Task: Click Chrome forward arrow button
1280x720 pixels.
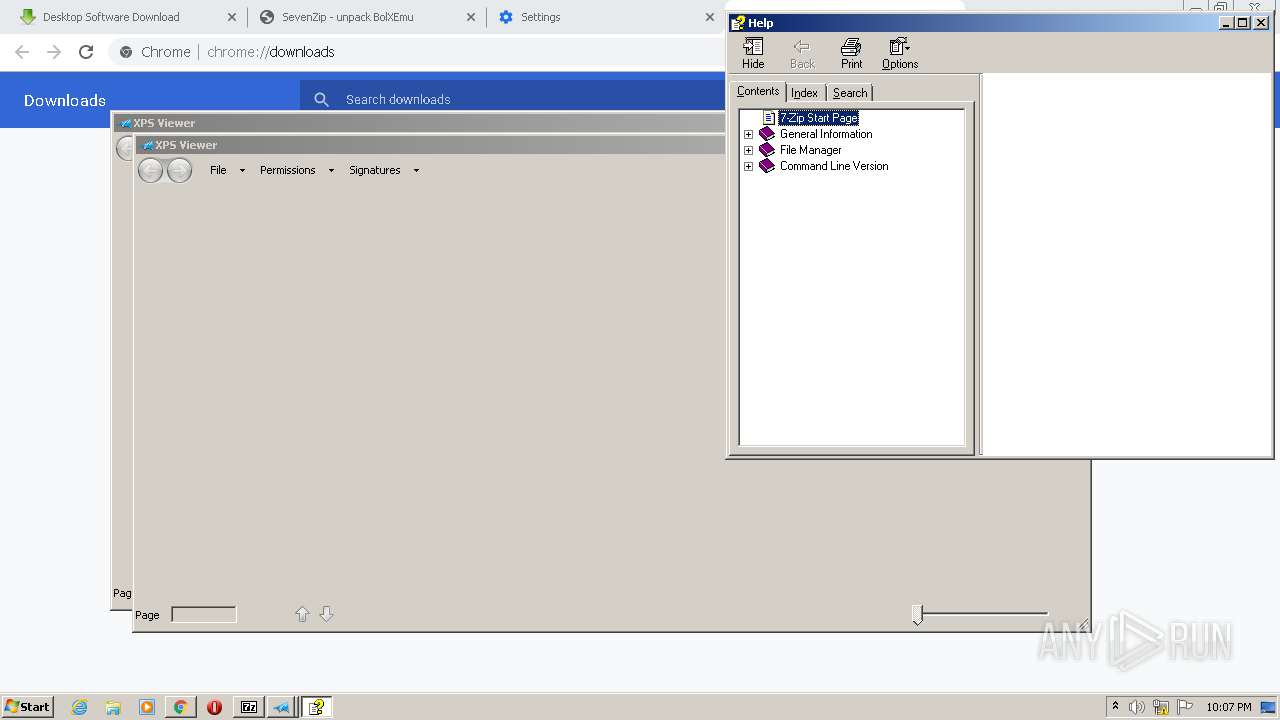Action: point(54,52)
